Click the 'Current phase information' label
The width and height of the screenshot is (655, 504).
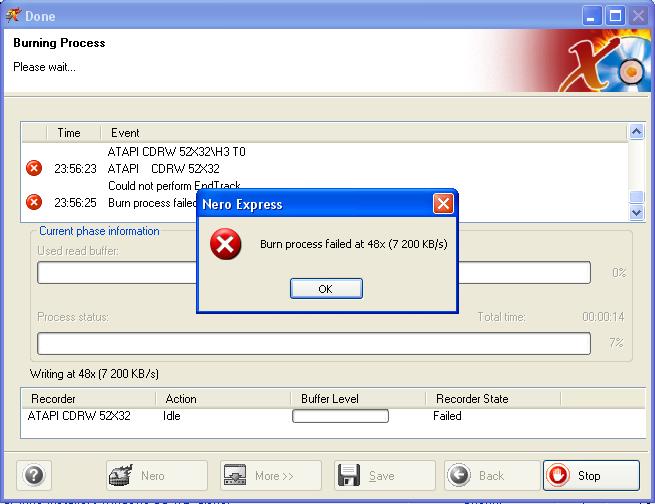(99, 231)
